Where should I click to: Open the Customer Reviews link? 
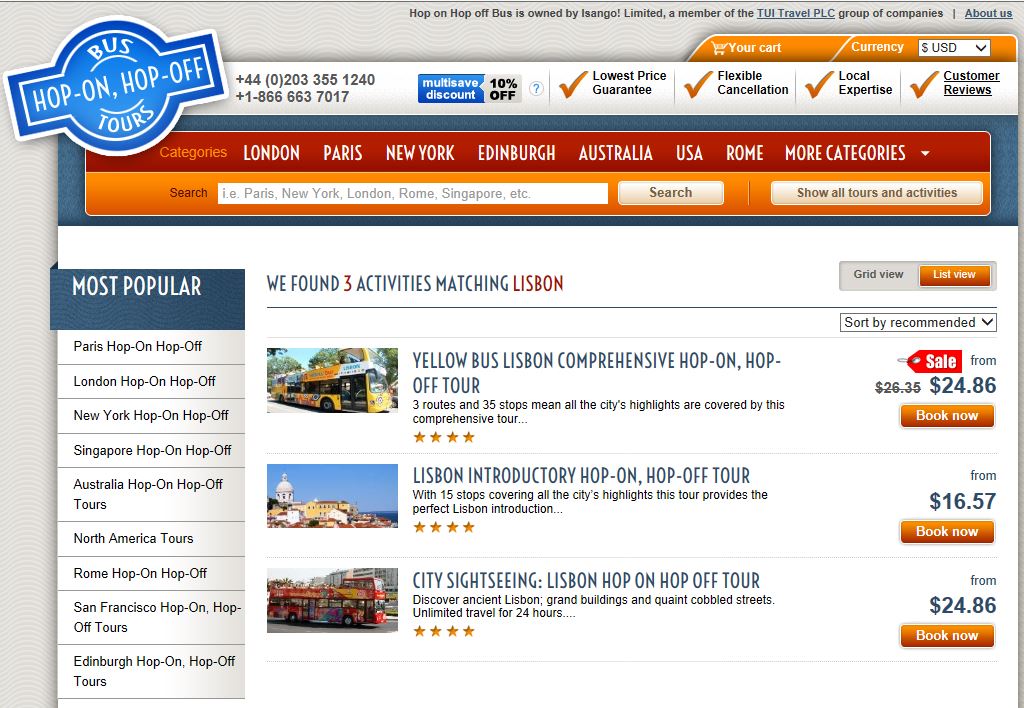pyautogui.click(x=971, y=83)
